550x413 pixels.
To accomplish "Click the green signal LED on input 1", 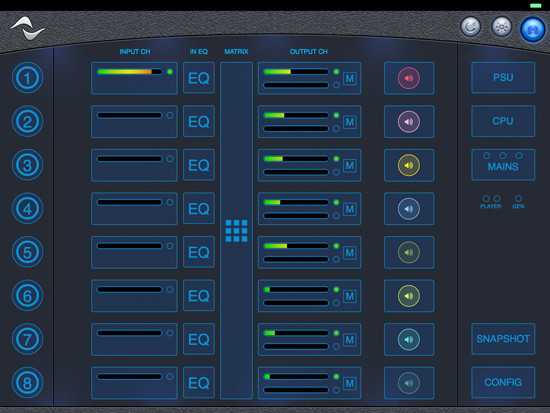I will tap(170, 72).
